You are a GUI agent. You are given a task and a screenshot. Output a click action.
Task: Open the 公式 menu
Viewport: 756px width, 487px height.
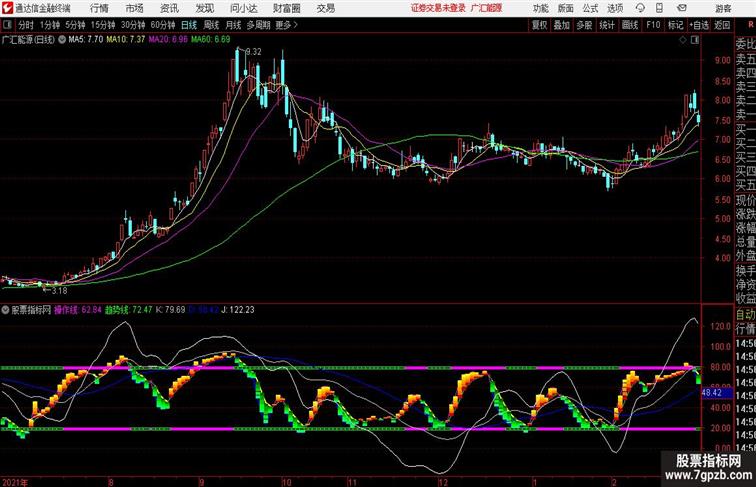pyautogui.click(x=591, y=8)
